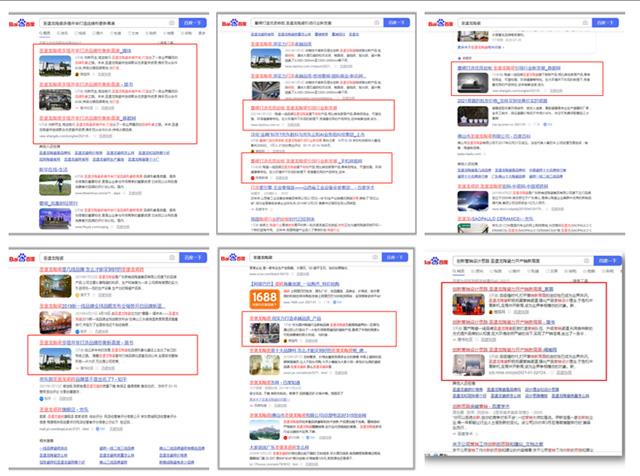Focus the search query field in the bottom-right screenshot

(523, 260)
